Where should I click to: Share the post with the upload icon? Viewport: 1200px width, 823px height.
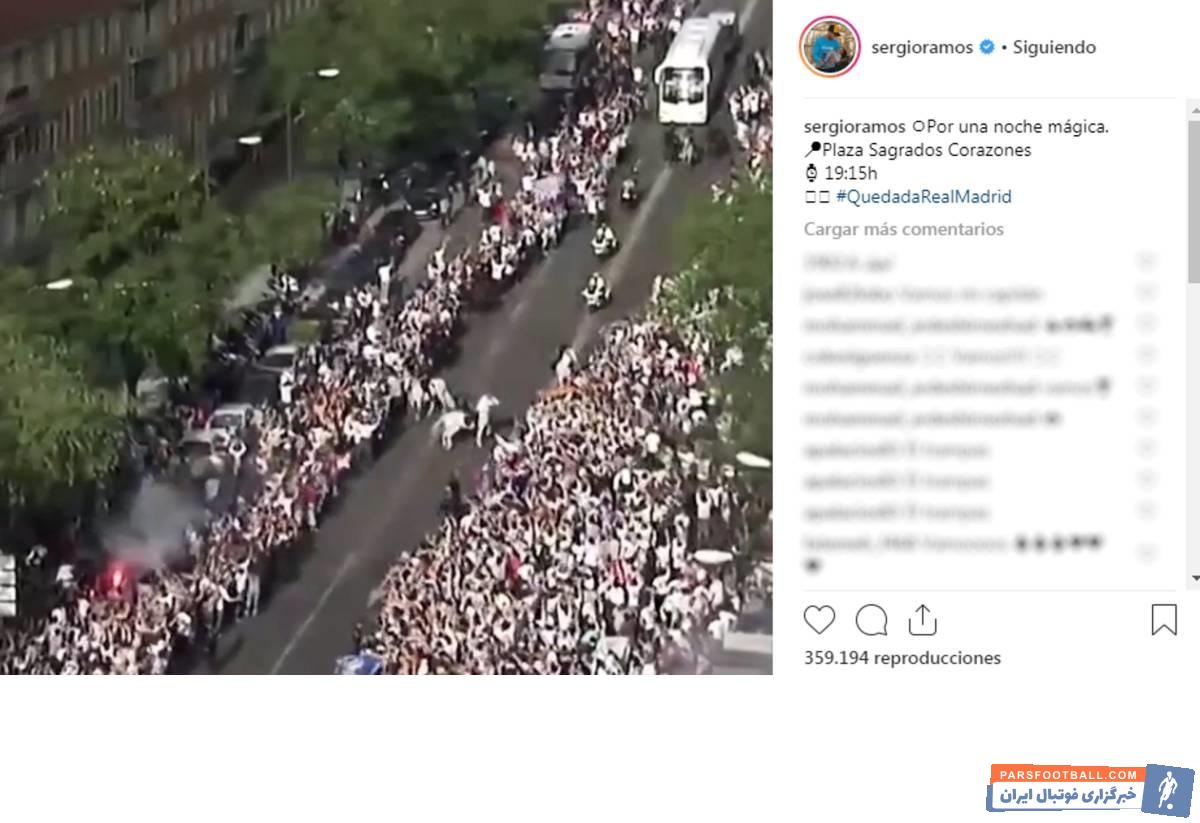click(x=922, y=620)
